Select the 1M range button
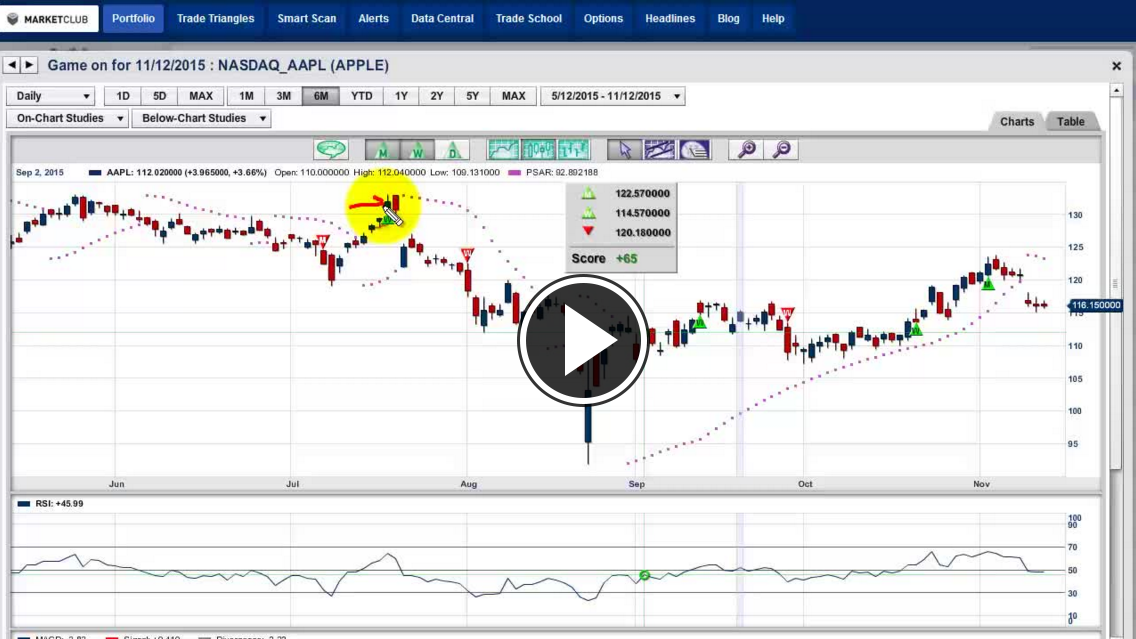 (246, 96)
